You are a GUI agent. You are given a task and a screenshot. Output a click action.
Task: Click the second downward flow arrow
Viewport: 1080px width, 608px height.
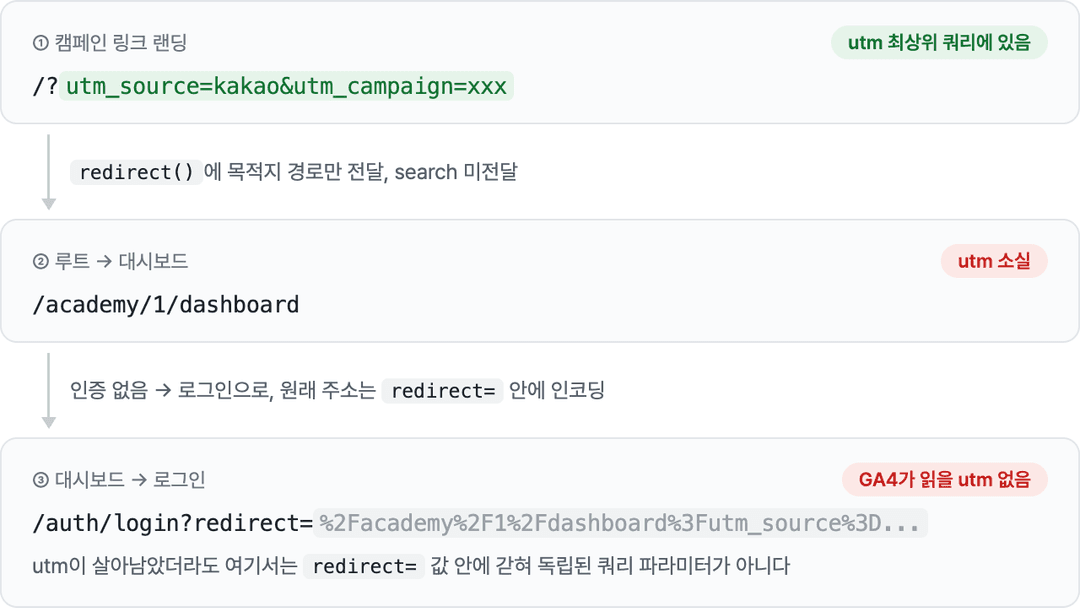[48, 390]
